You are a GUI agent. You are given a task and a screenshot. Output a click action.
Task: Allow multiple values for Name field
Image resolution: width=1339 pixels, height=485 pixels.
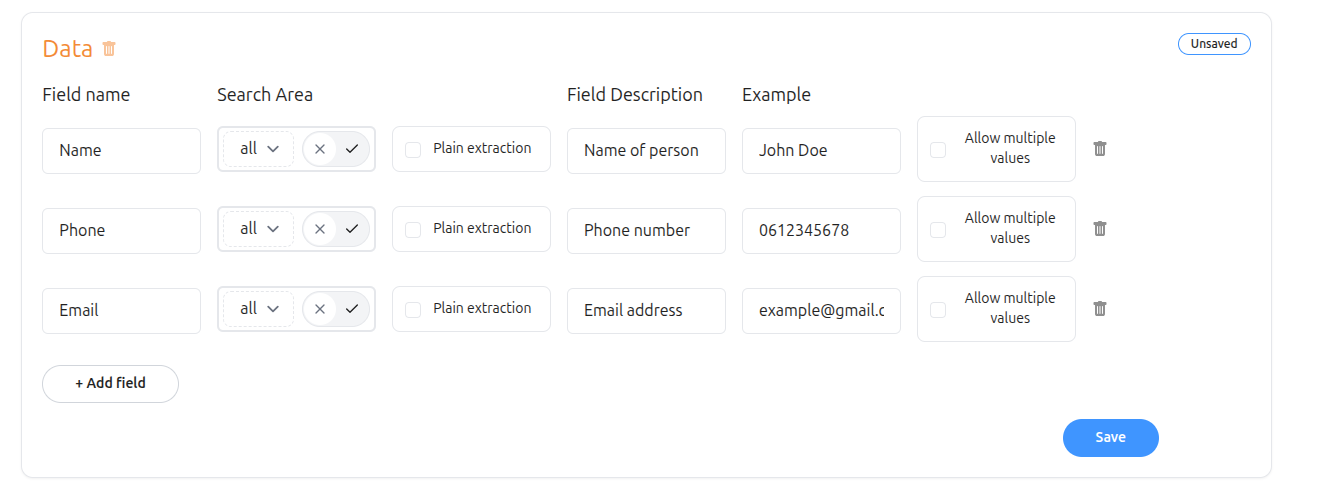pyautogui.click(x=938, y=150)
